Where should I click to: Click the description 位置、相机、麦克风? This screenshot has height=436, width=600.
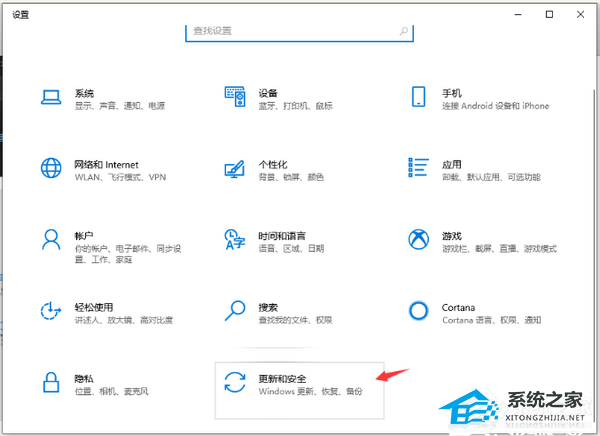[111, 392]
